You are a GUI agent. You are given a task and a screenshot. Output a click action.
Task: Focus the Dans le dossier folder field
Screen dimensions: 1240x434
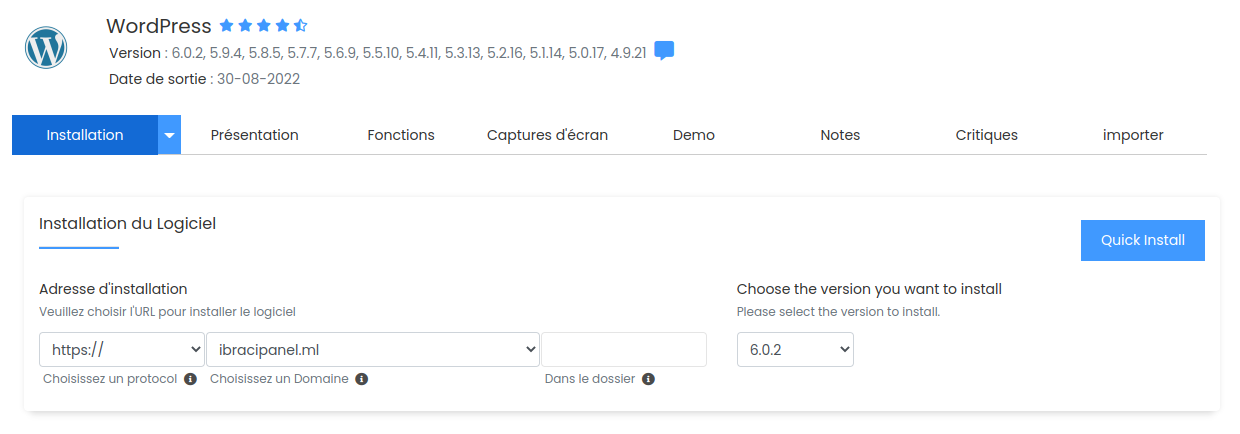pos(624,350)
